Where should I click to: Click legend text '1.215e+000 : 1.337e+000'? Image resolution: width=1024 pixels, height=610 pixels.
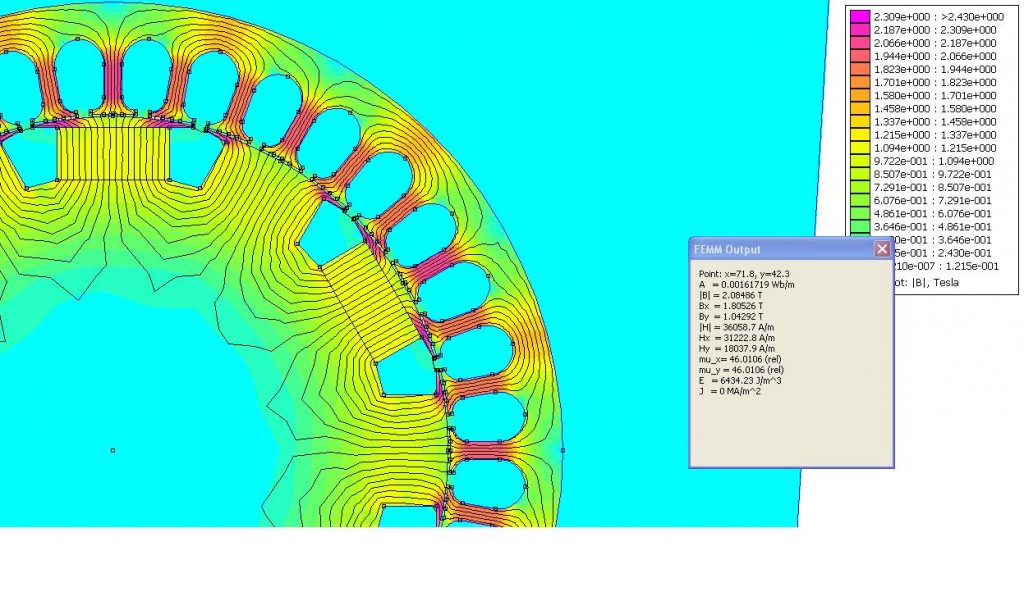[935, 135]
